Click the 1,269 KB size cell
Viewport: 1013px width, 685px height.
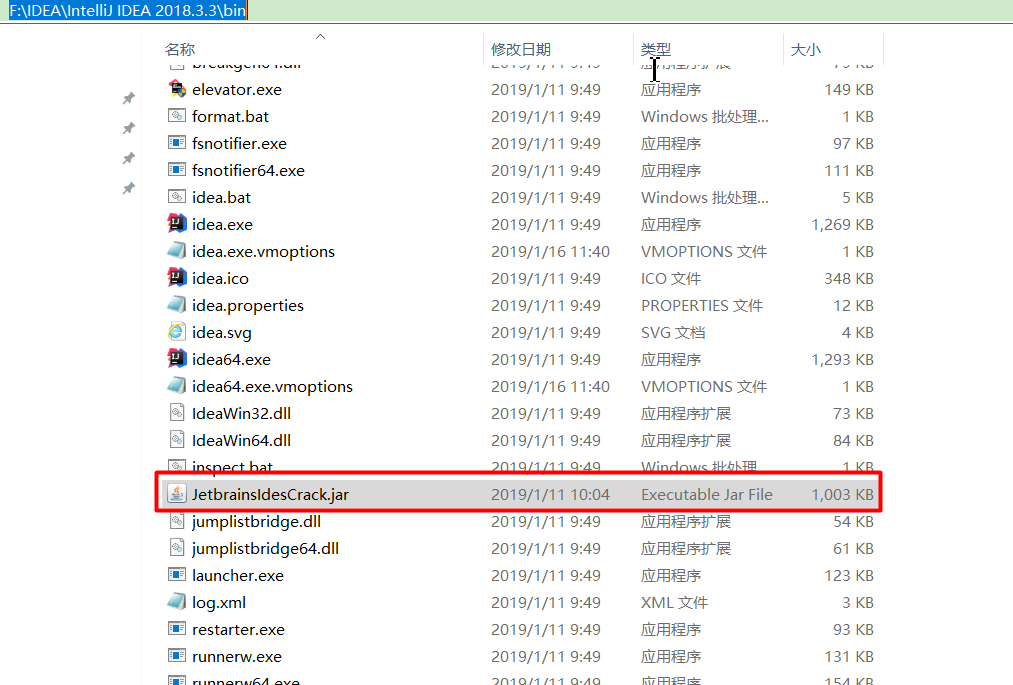[x=842, y=224]
